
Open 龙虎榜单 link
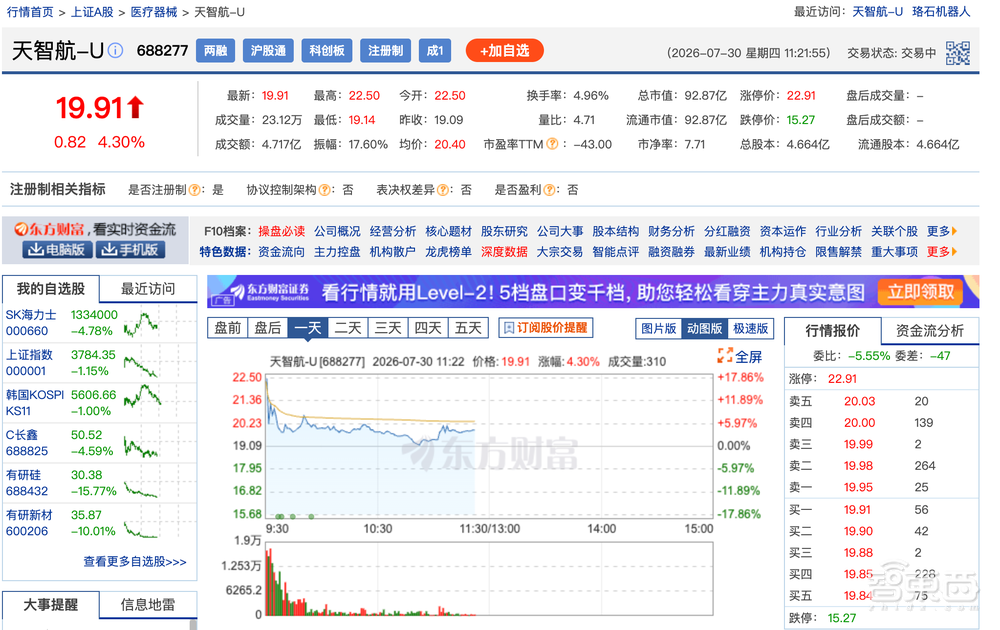448,252
